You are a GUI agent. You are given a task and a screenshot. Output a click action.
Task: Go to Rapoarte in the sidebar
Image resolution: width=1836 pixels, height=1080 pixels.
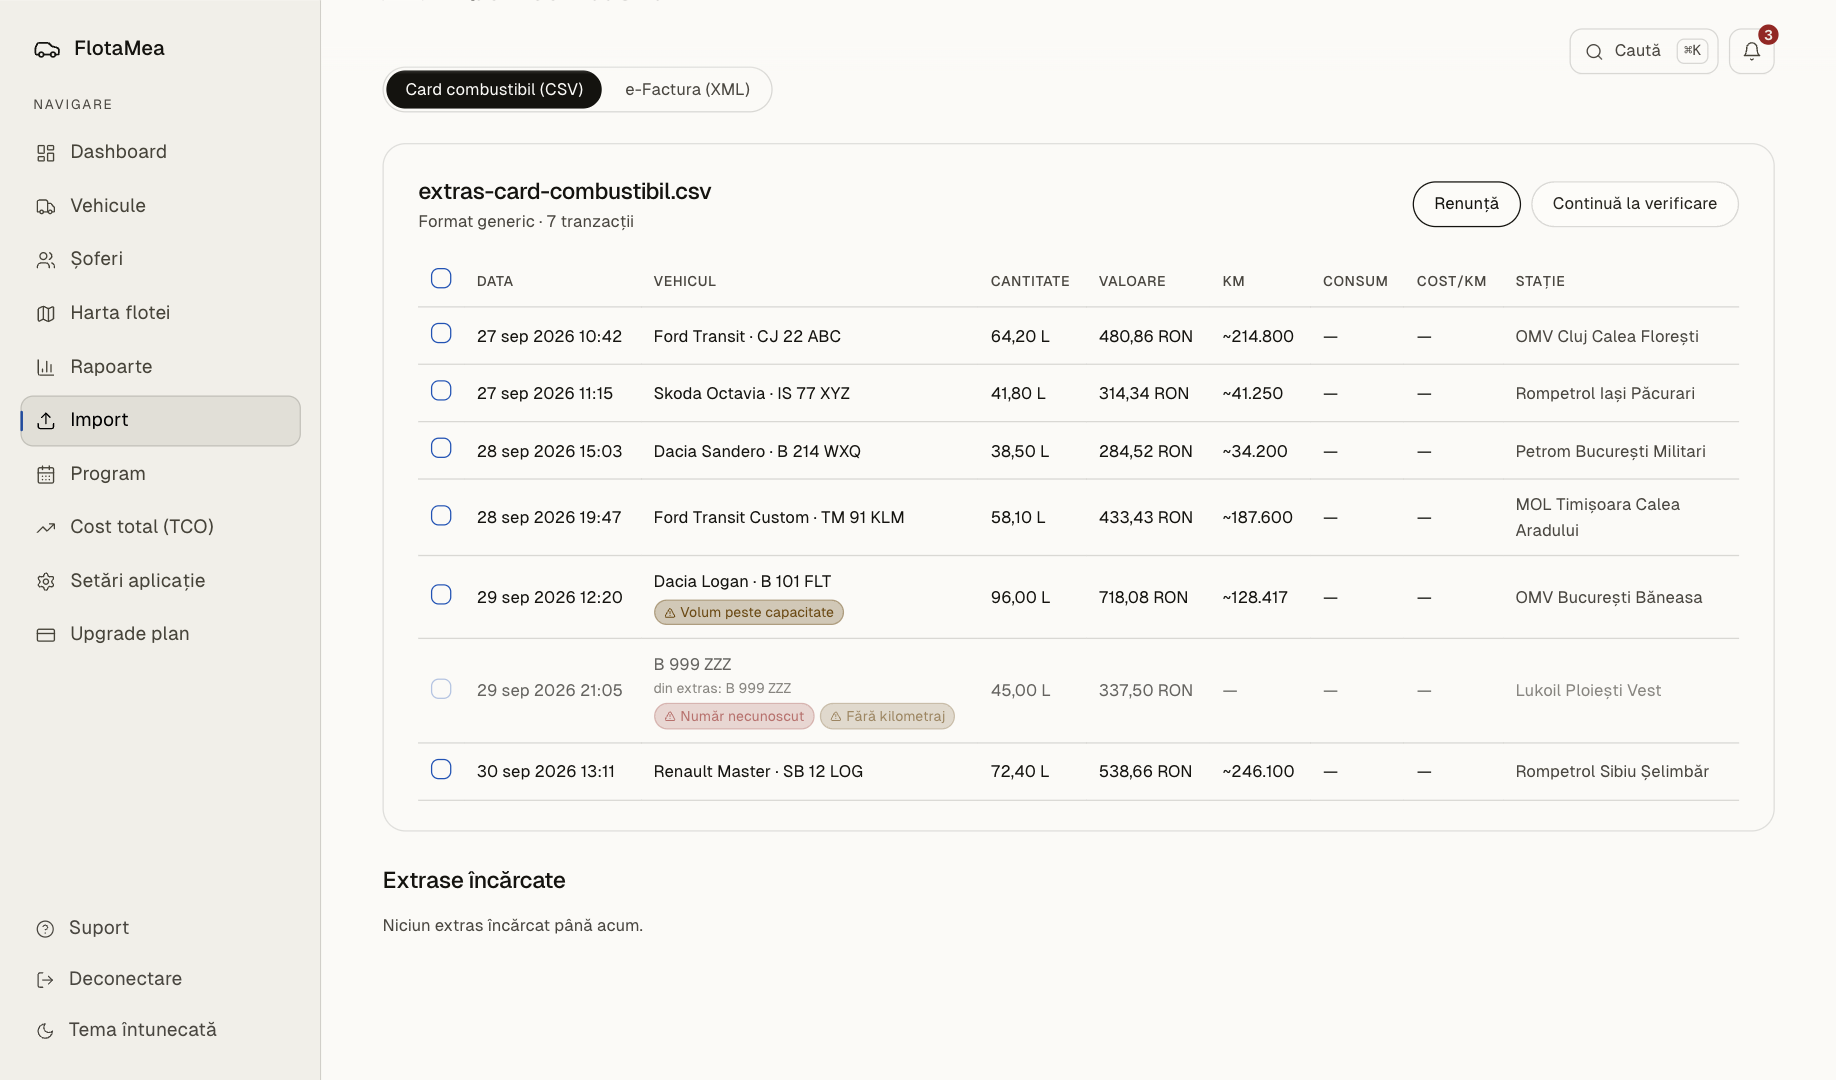[x=160, y=367]
